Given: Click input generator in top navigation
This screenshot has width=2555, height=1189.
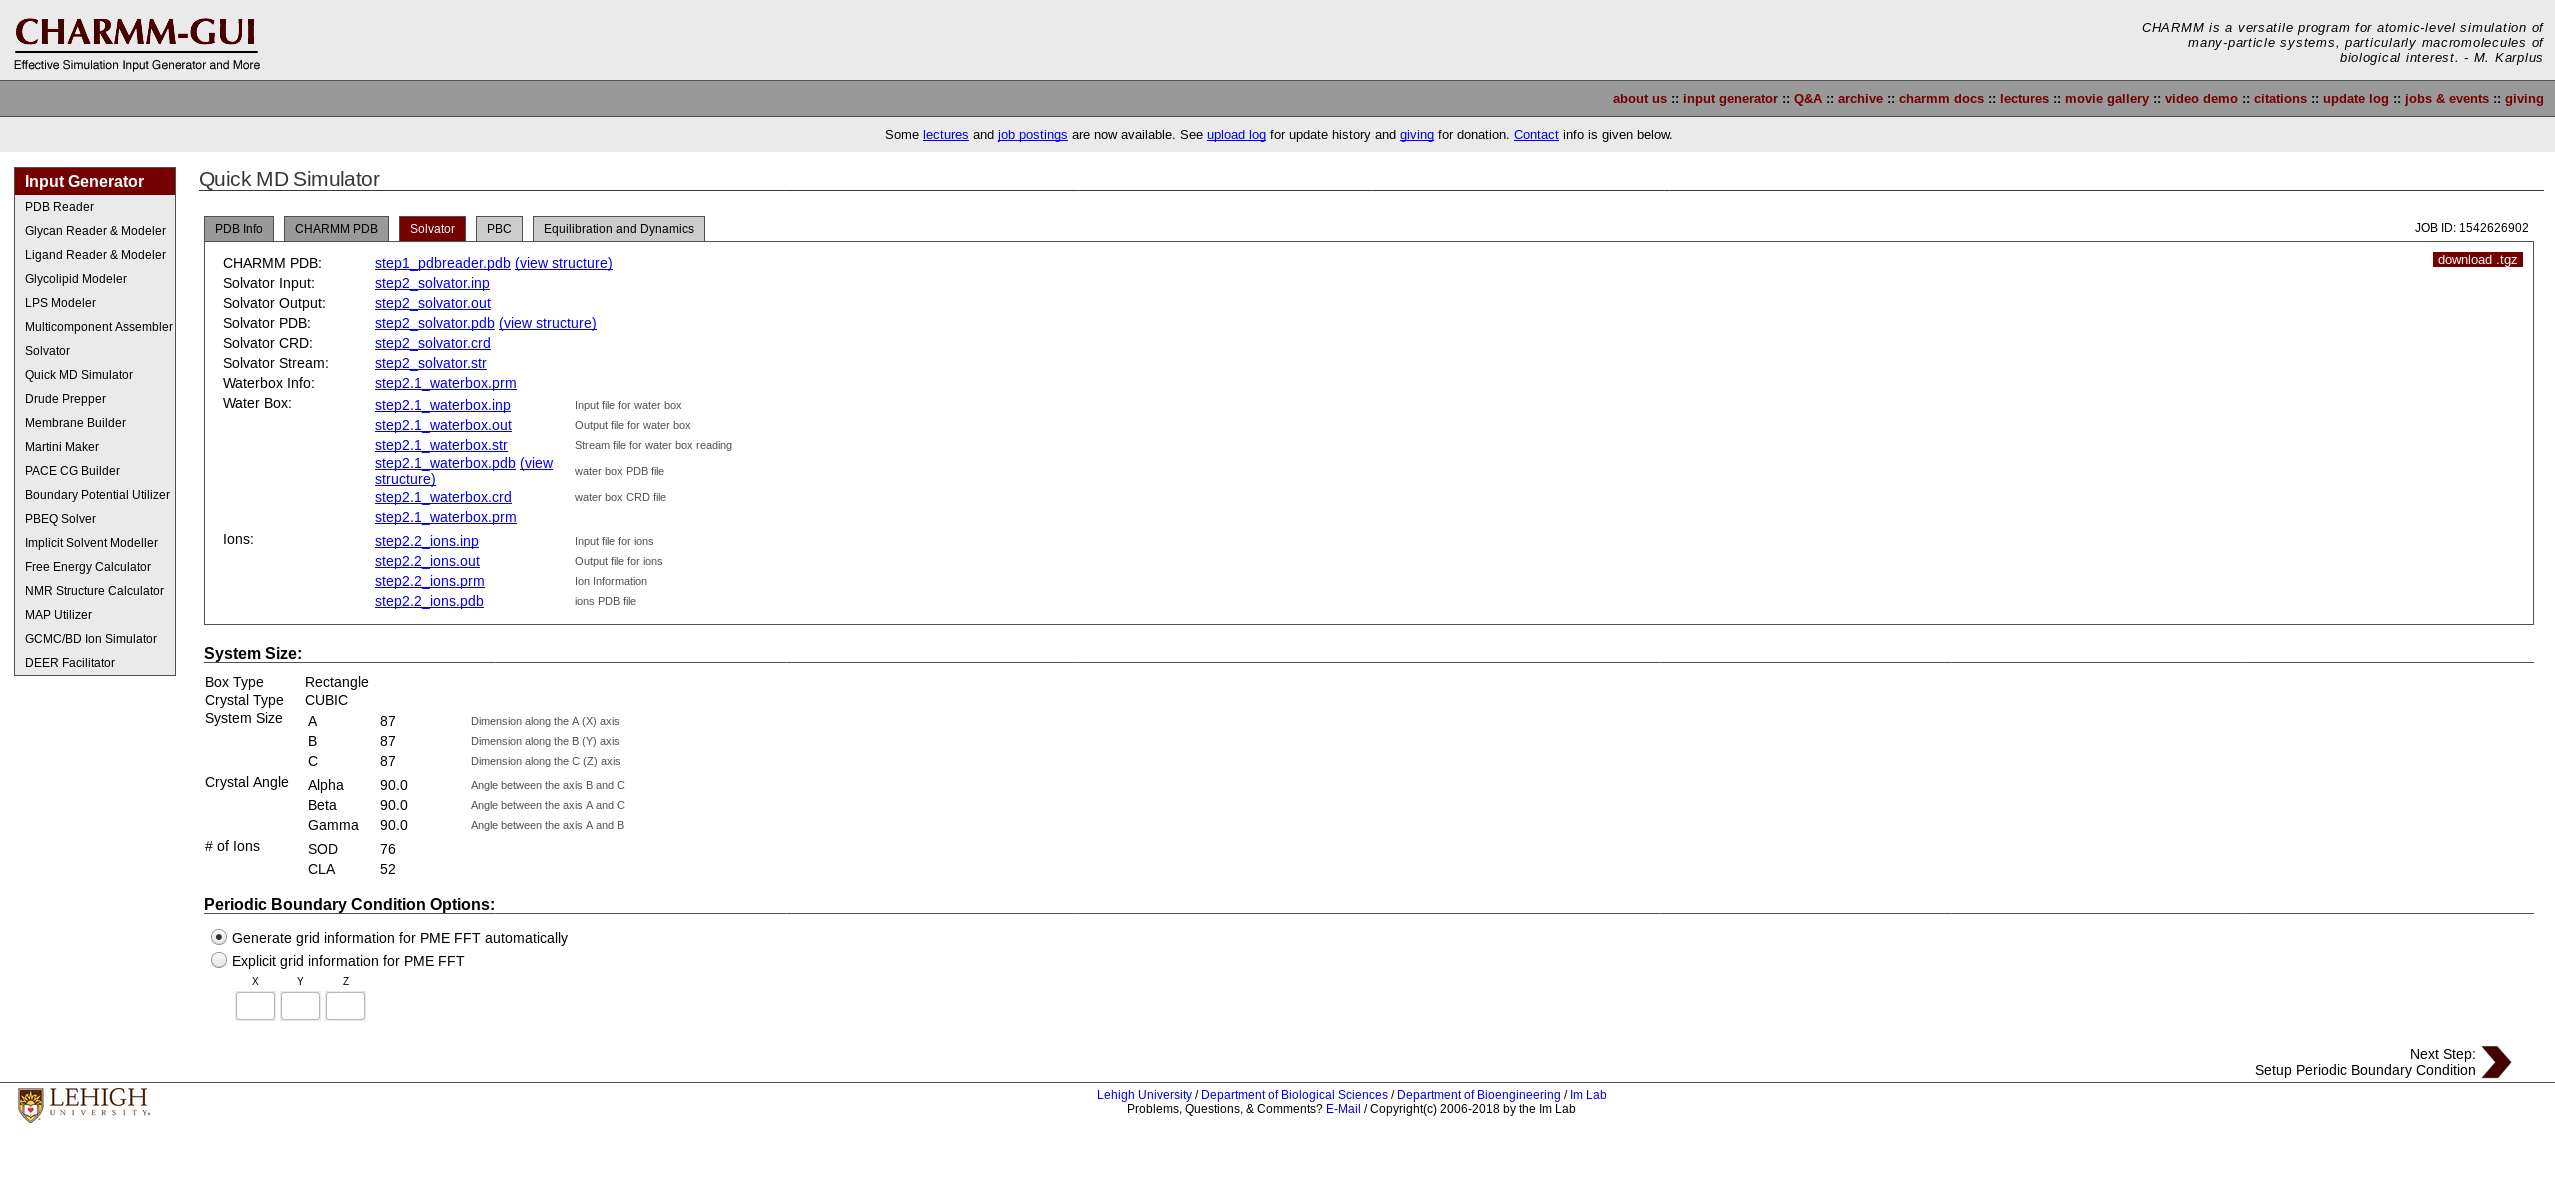Looking at the screenshot, I should click(1730, 99).
